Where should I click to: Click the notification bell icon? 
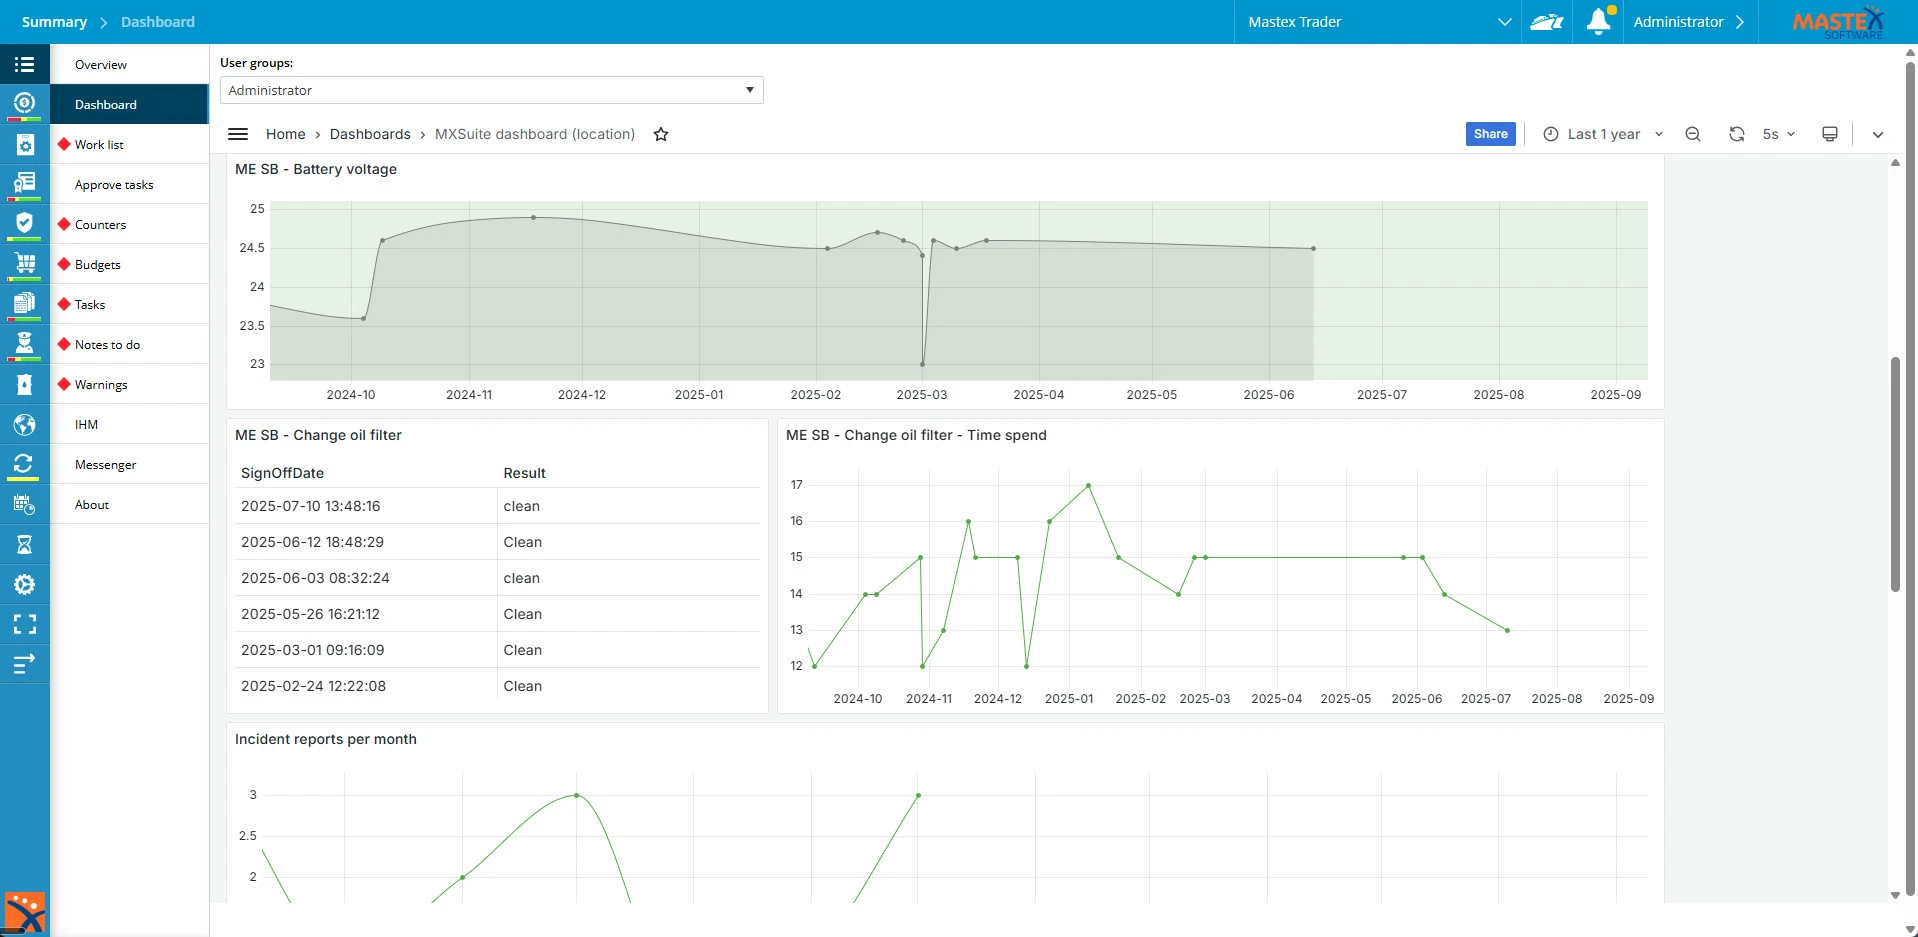pos(1598,21)
